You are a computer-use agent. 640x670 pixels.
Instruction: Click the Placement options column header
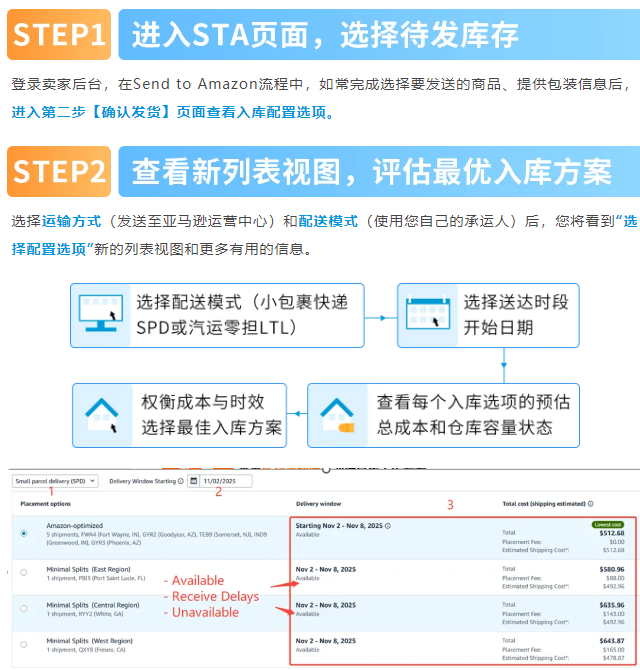tap(46, 504)
